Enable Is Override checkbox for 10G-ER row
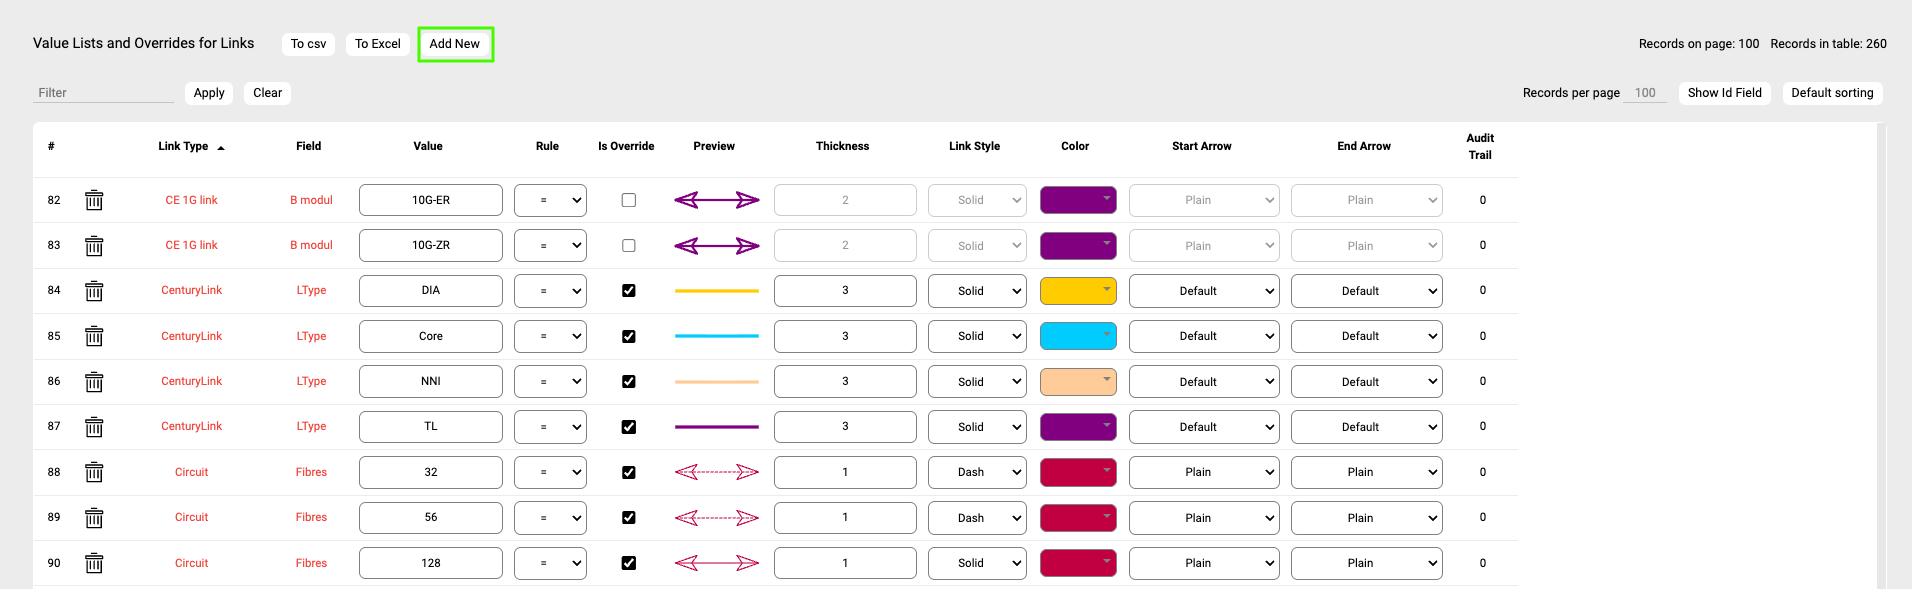This screenshot has height=589, width=1912. (628, 200)
